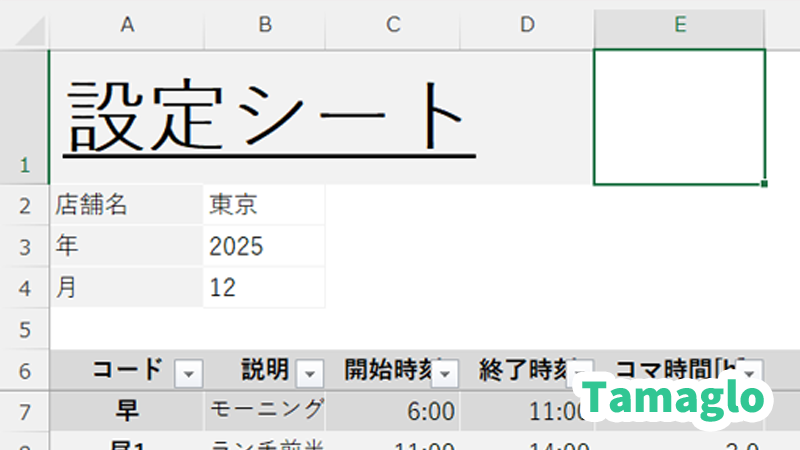Click the Tamaglo logo watermark
Screen dimensions: 800x450
pyautogui.click(x=678, y=398)
